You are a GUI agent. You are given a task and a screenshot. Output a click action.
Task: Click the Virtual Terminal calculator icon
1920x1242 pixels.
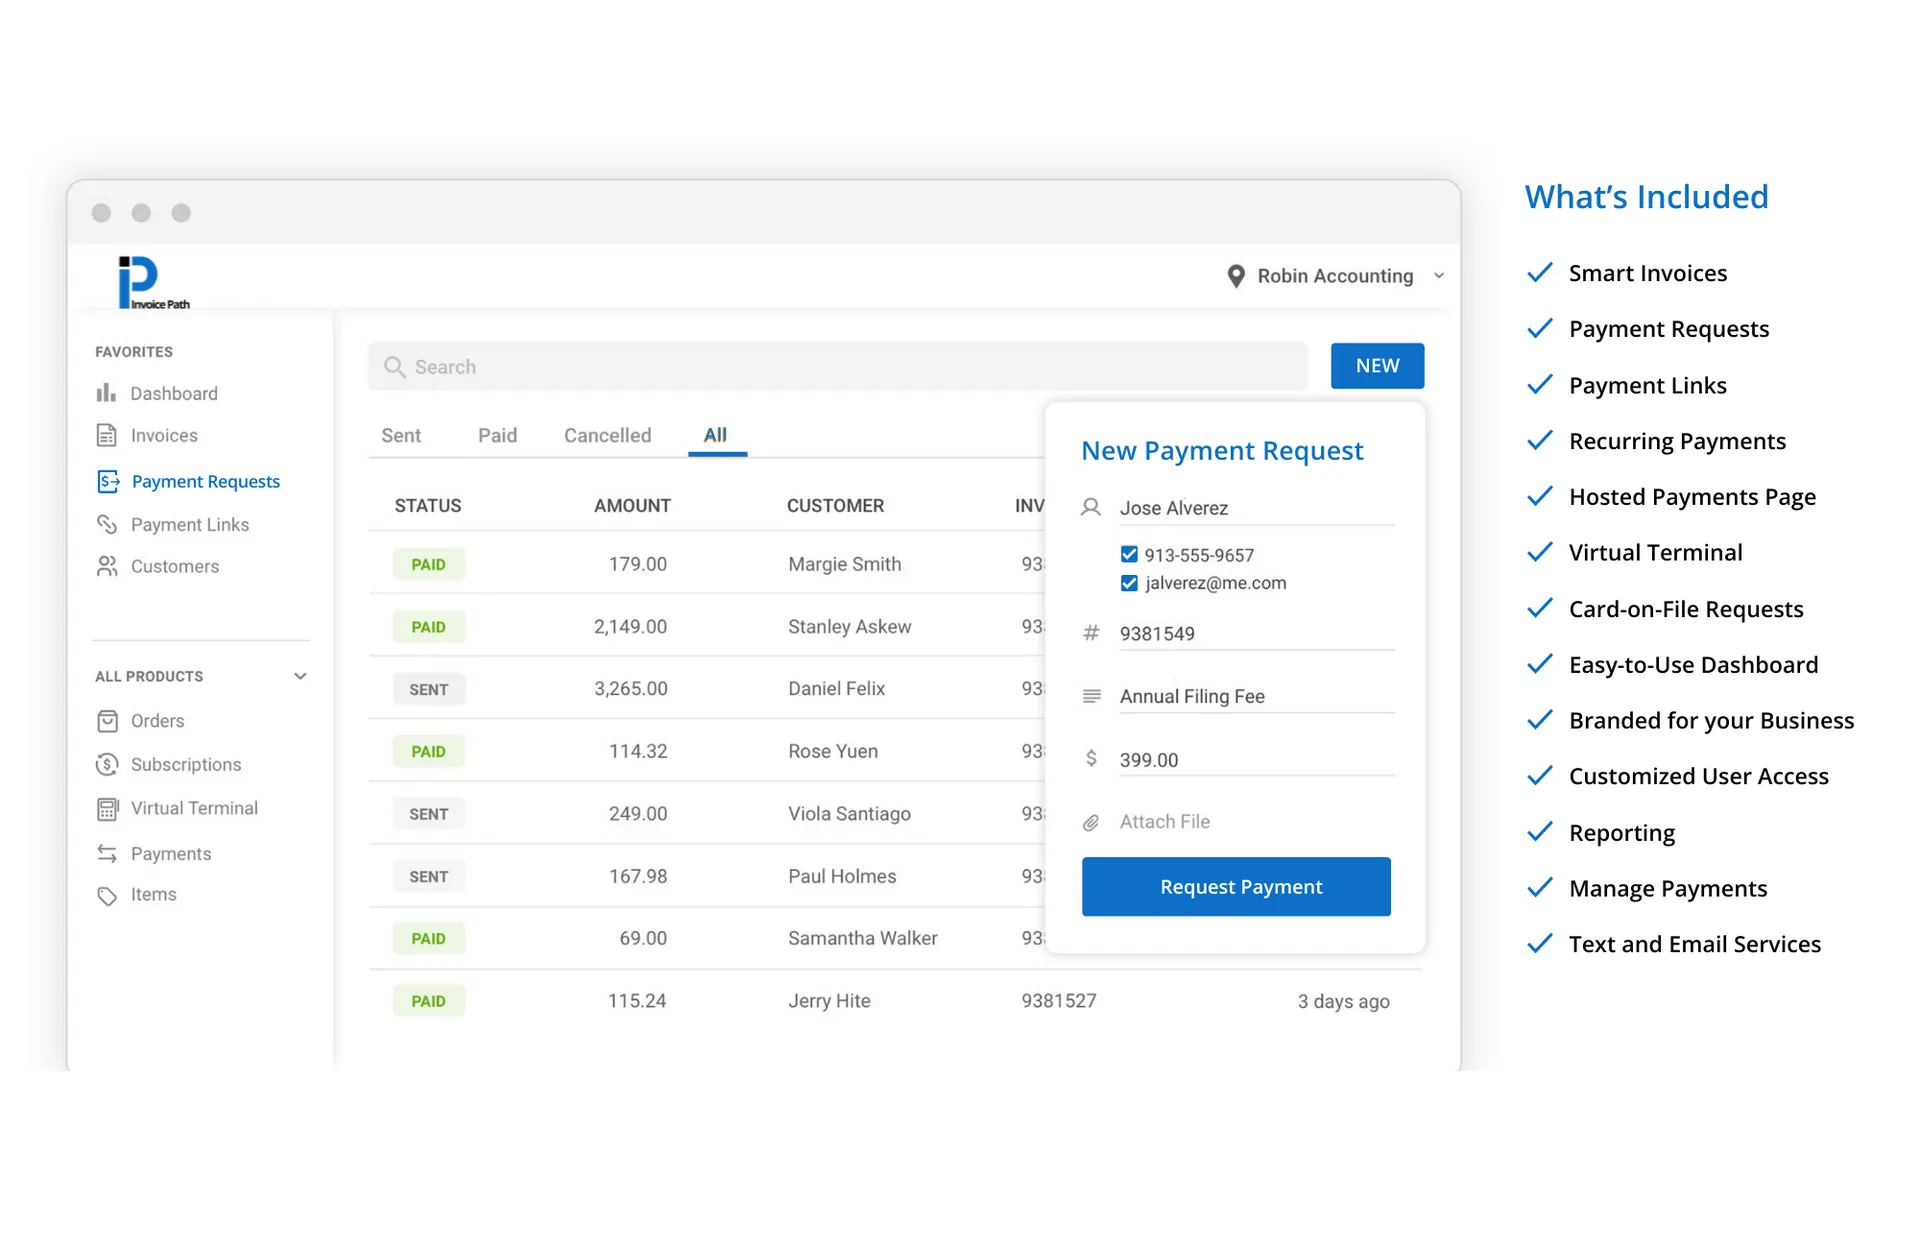tap(107, 808)
